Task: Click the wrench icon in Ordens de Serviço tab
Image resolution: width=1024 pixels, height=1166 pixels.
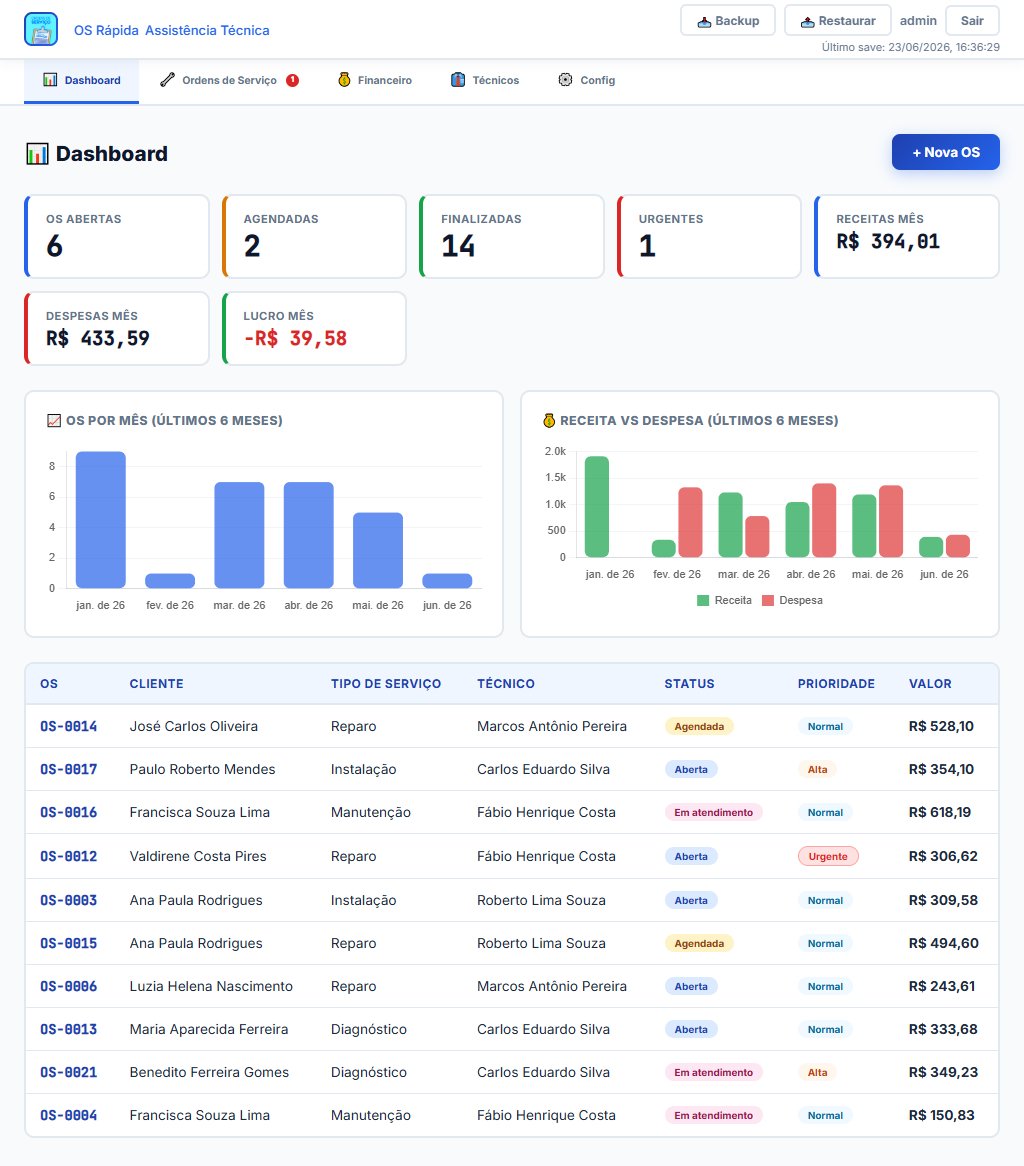Action: [x=167, y=80]
